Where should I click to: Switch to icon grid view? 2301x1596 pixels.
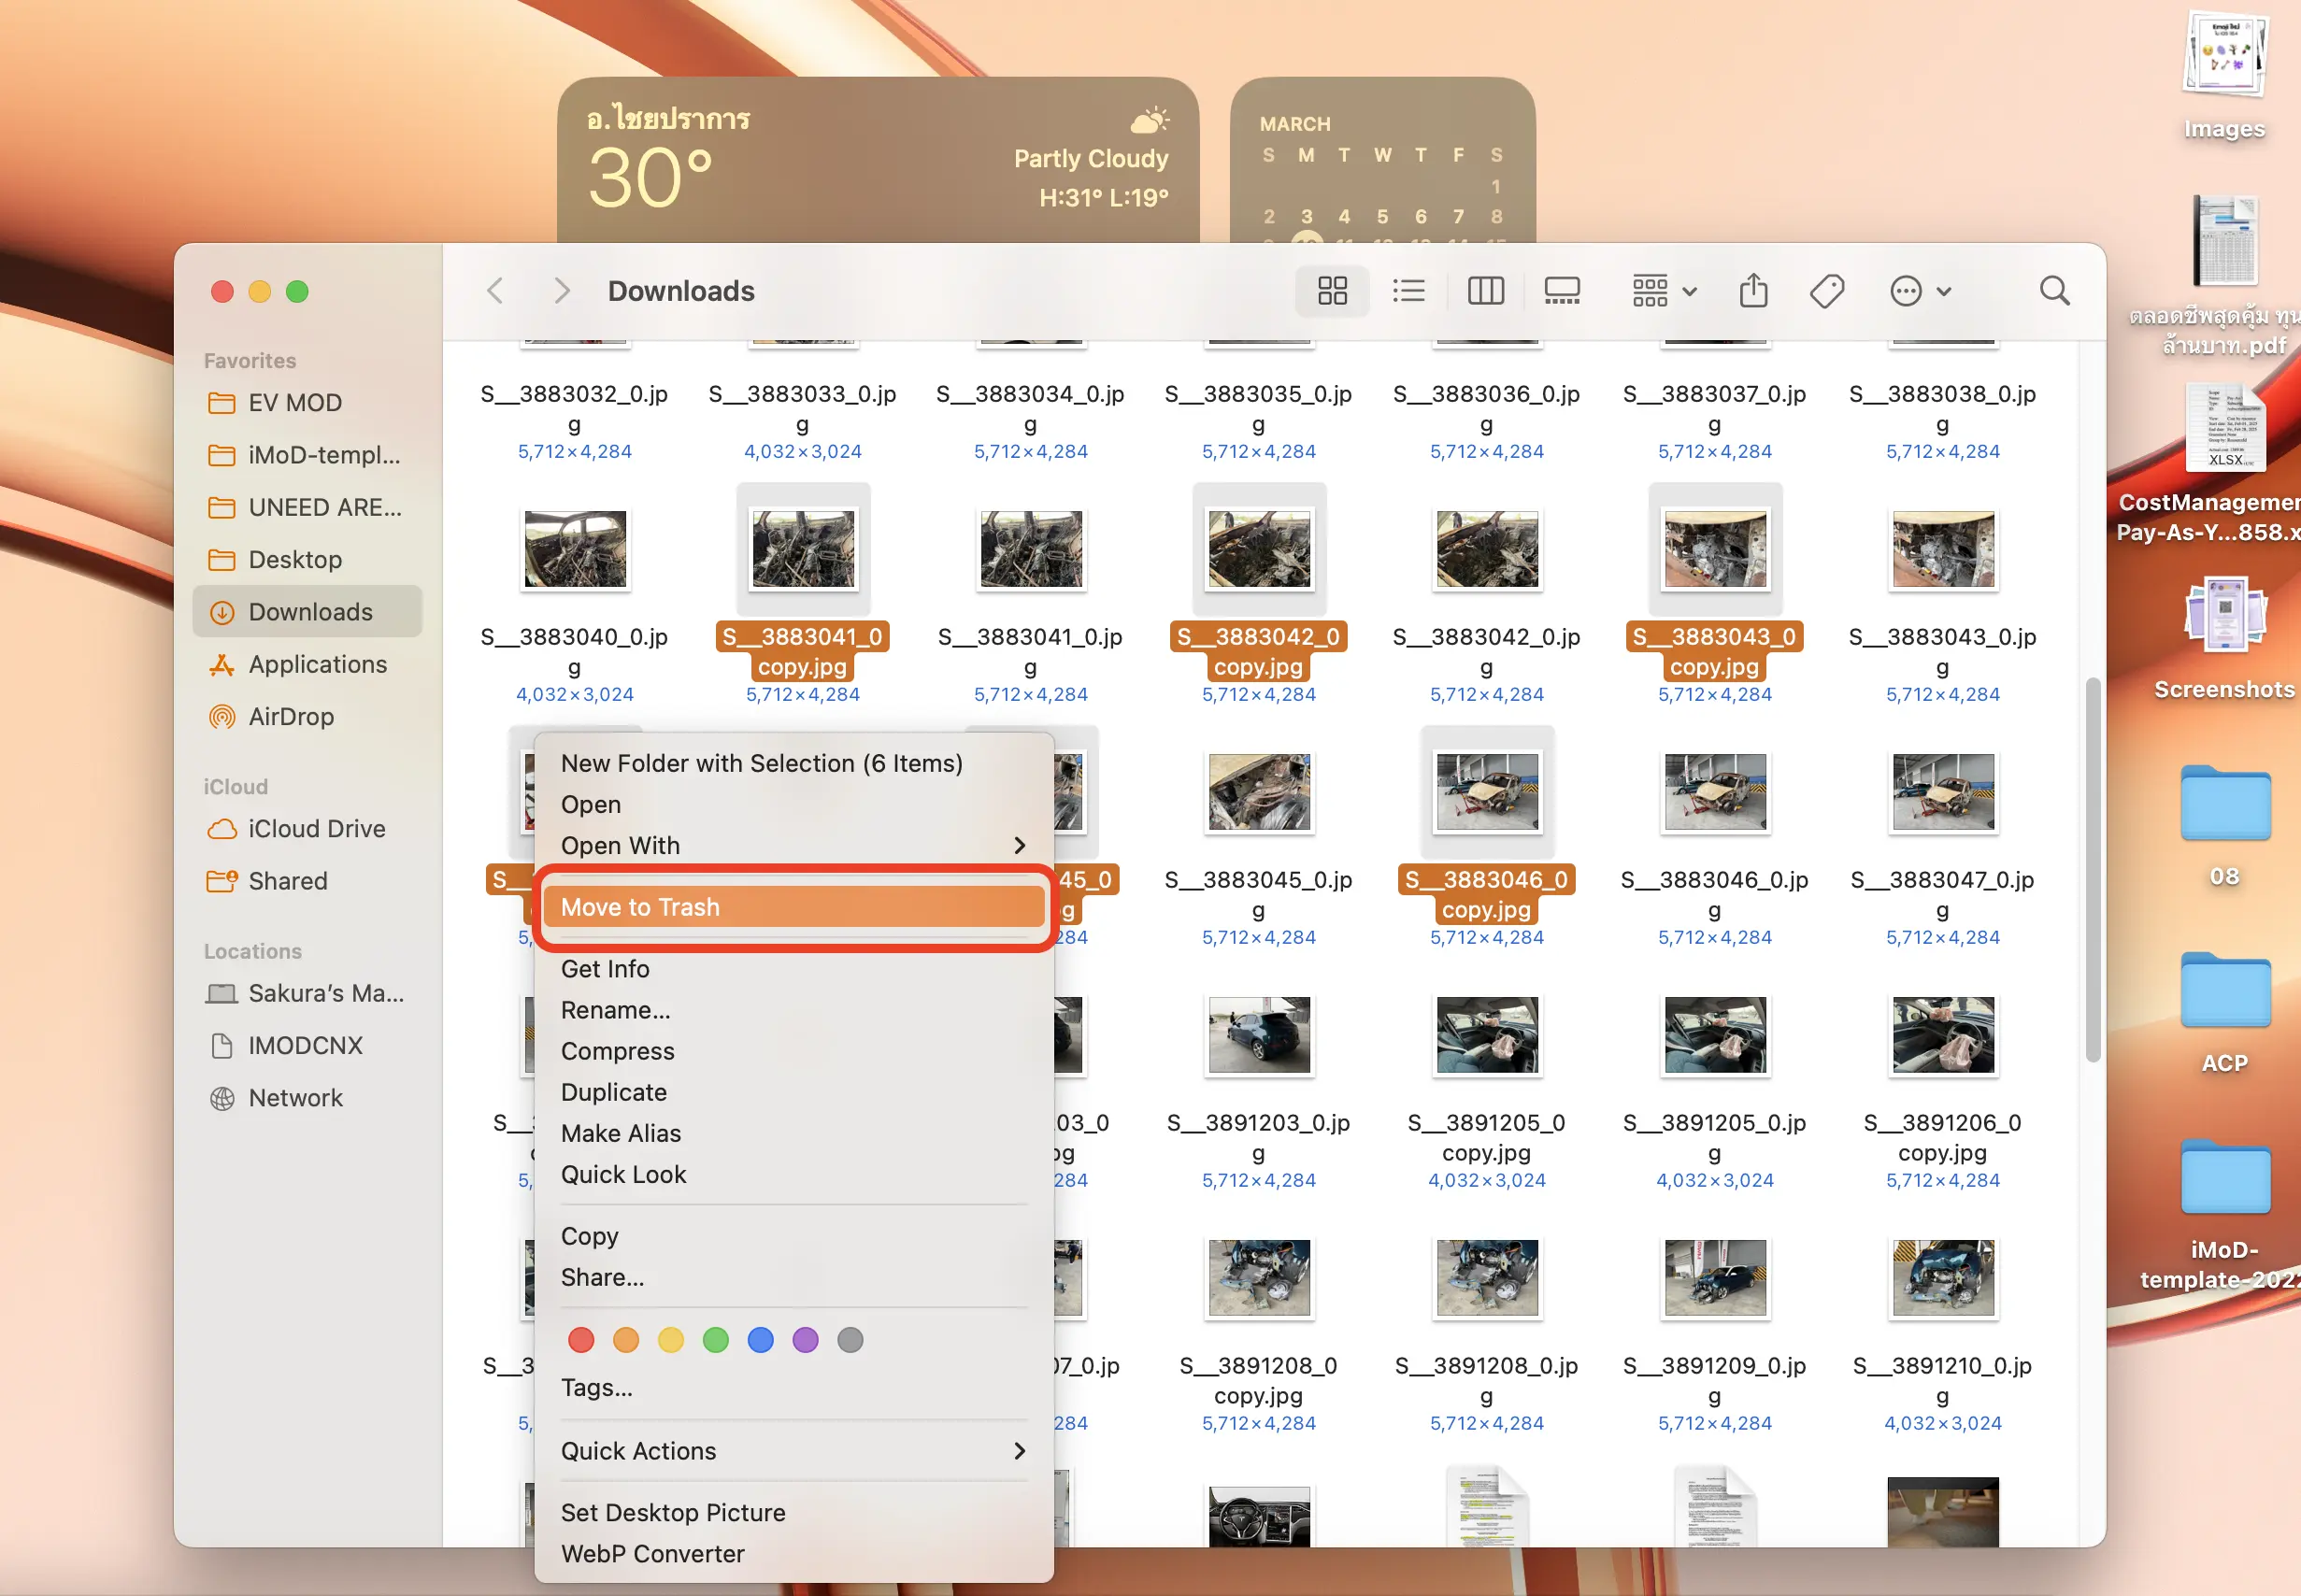pos(1332,291)
